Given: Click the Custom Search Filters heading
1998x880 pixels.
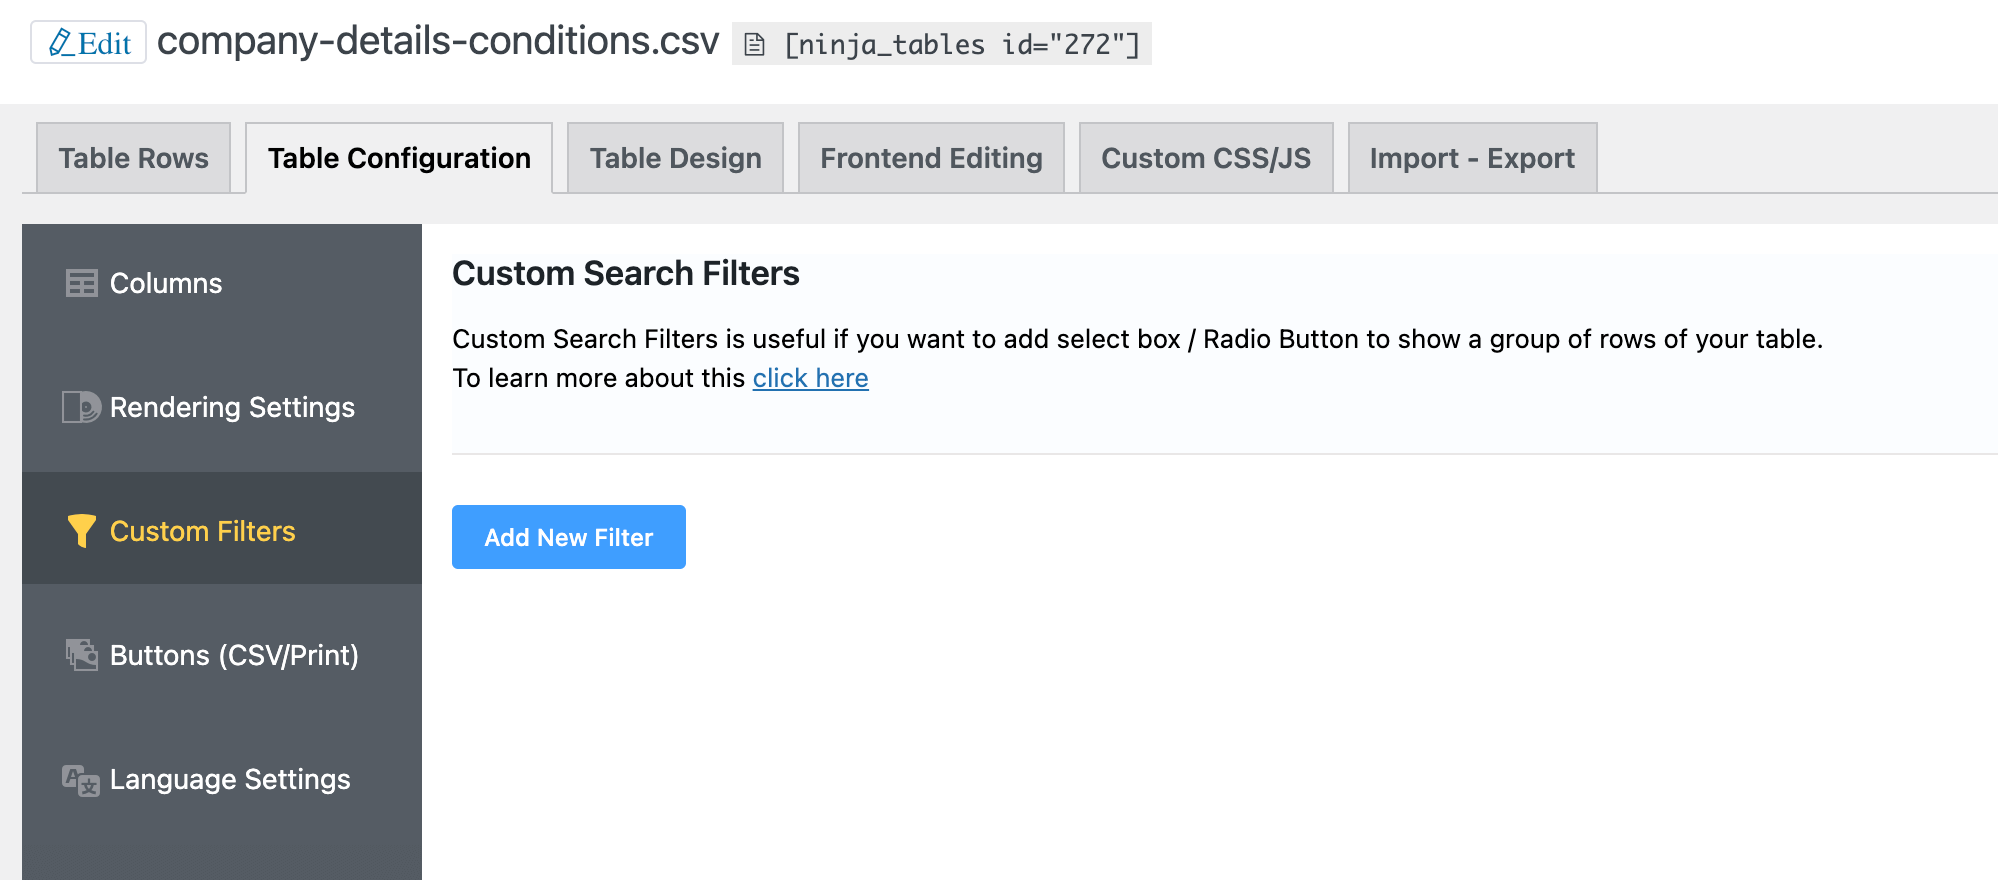Looking at the screenshot, I should (x=626, y=273).
